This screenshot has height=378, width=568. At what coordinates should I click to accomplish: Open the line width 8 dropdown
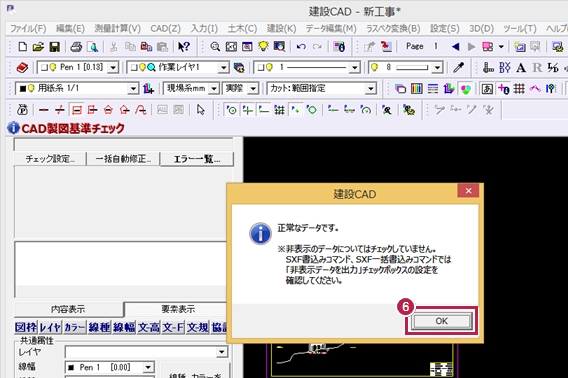438,67
